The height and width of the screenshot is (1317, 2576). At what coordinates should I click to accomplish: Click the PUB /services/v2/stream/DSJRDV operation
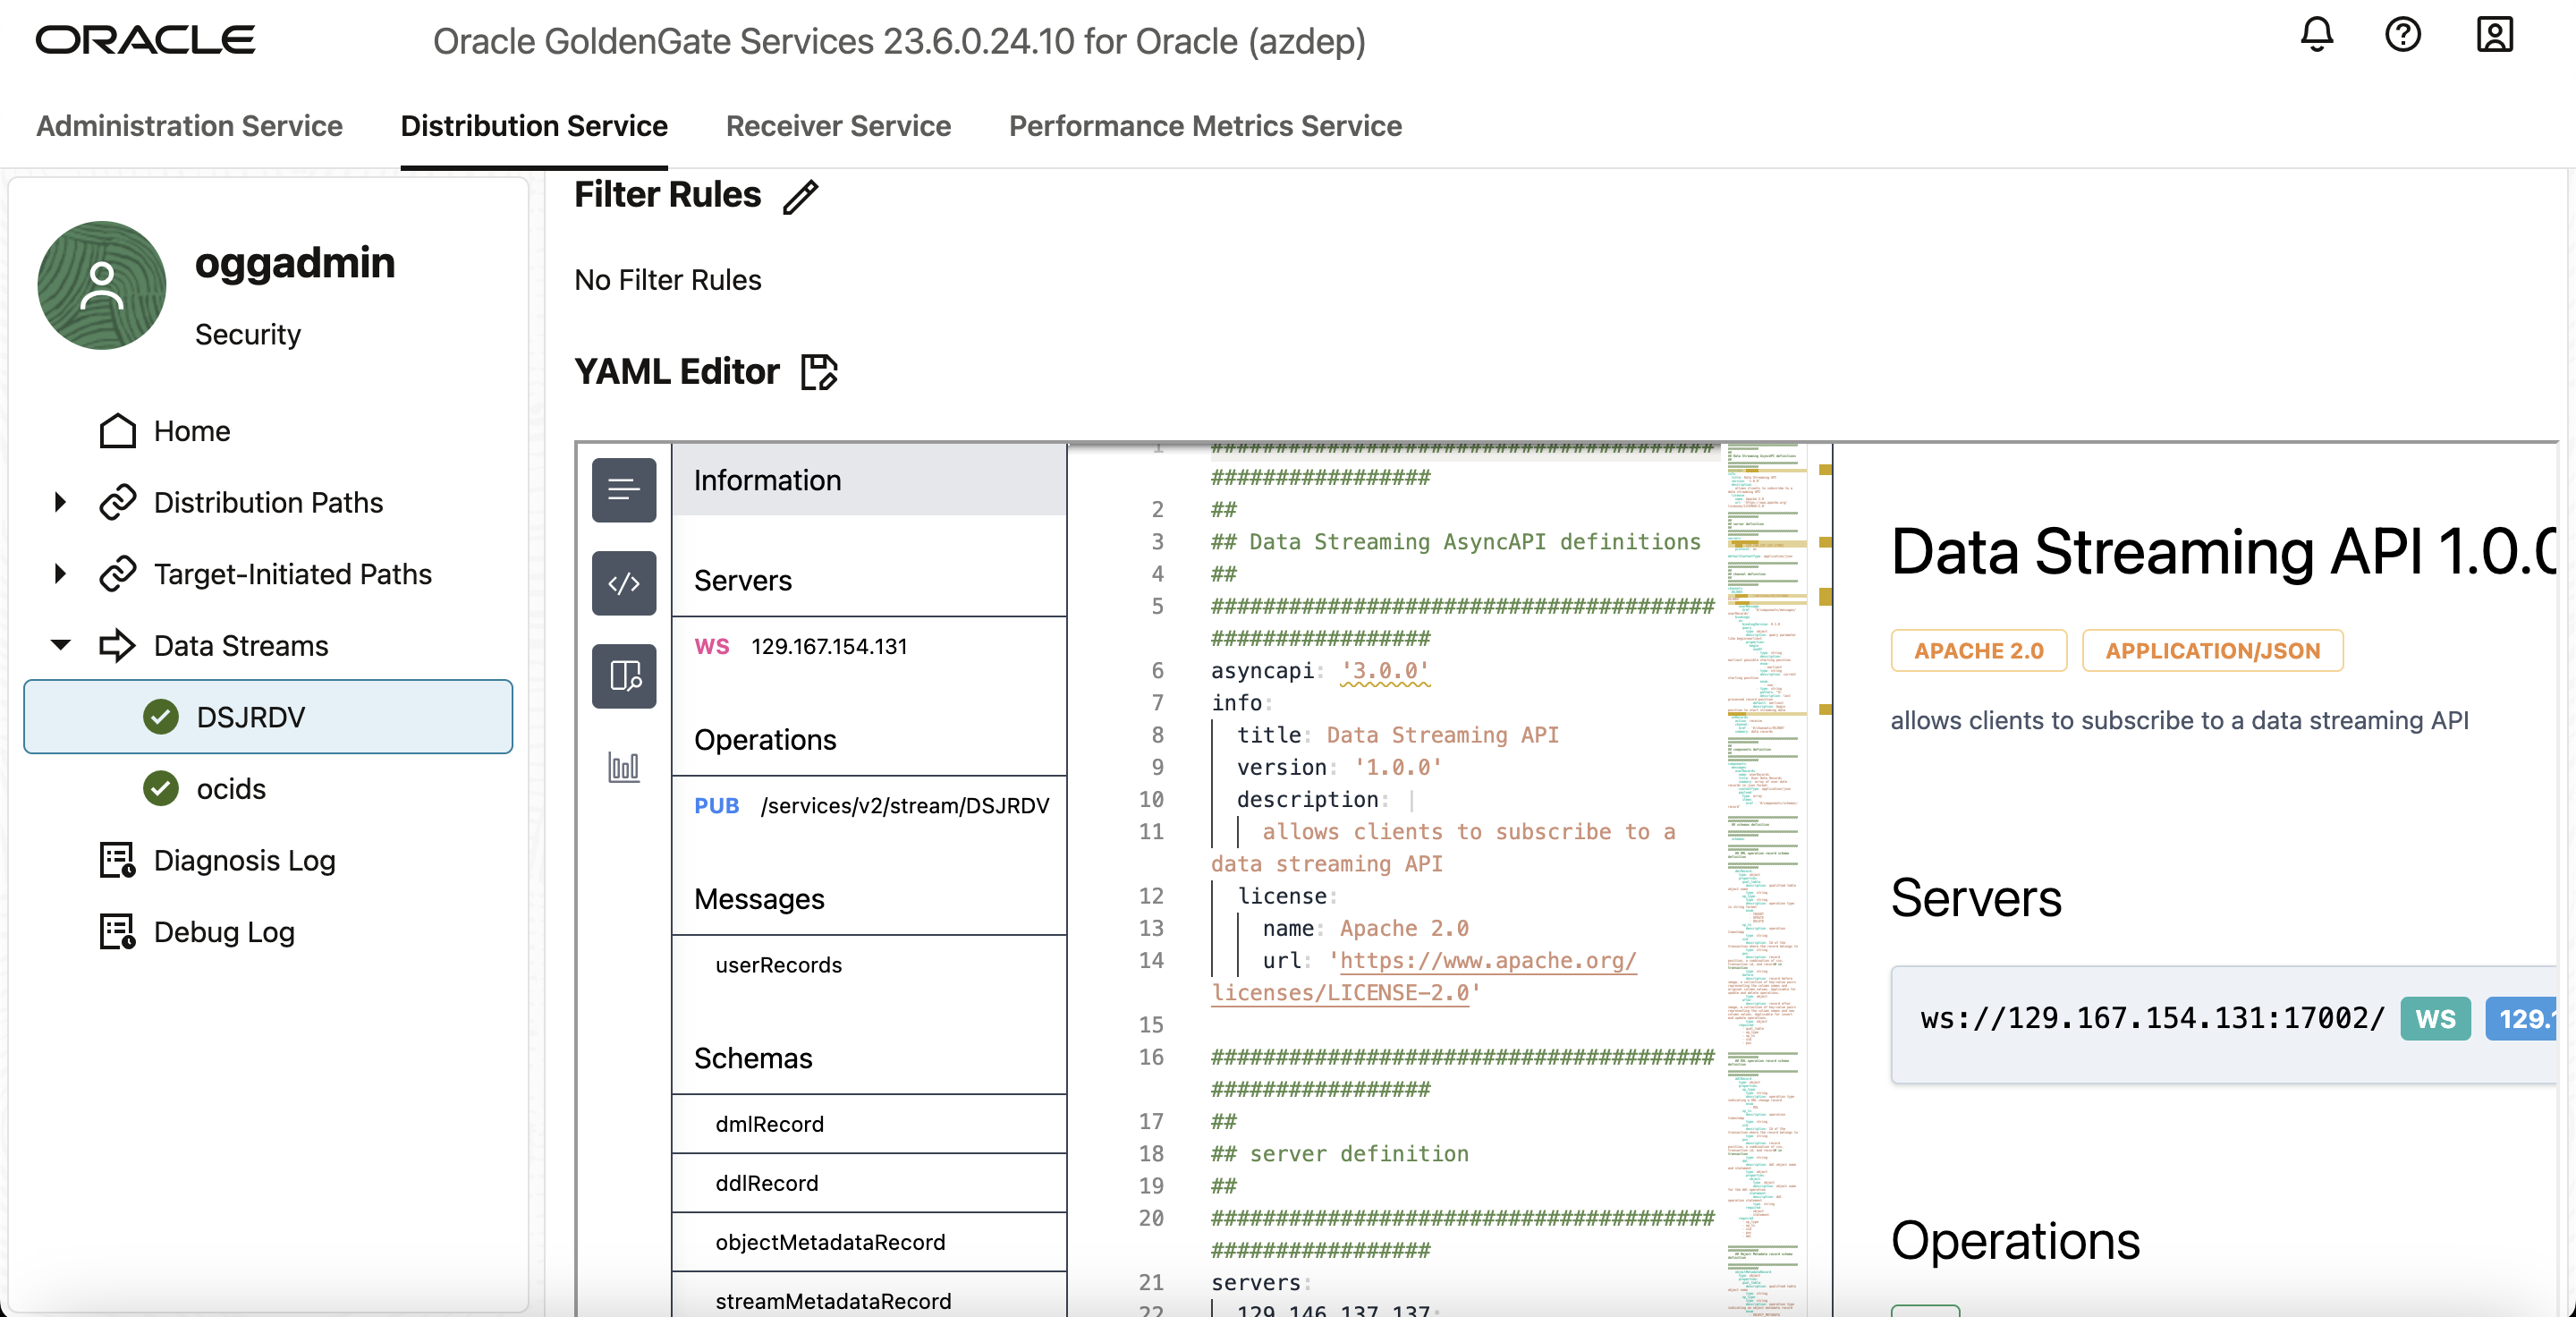coord(870,806)
